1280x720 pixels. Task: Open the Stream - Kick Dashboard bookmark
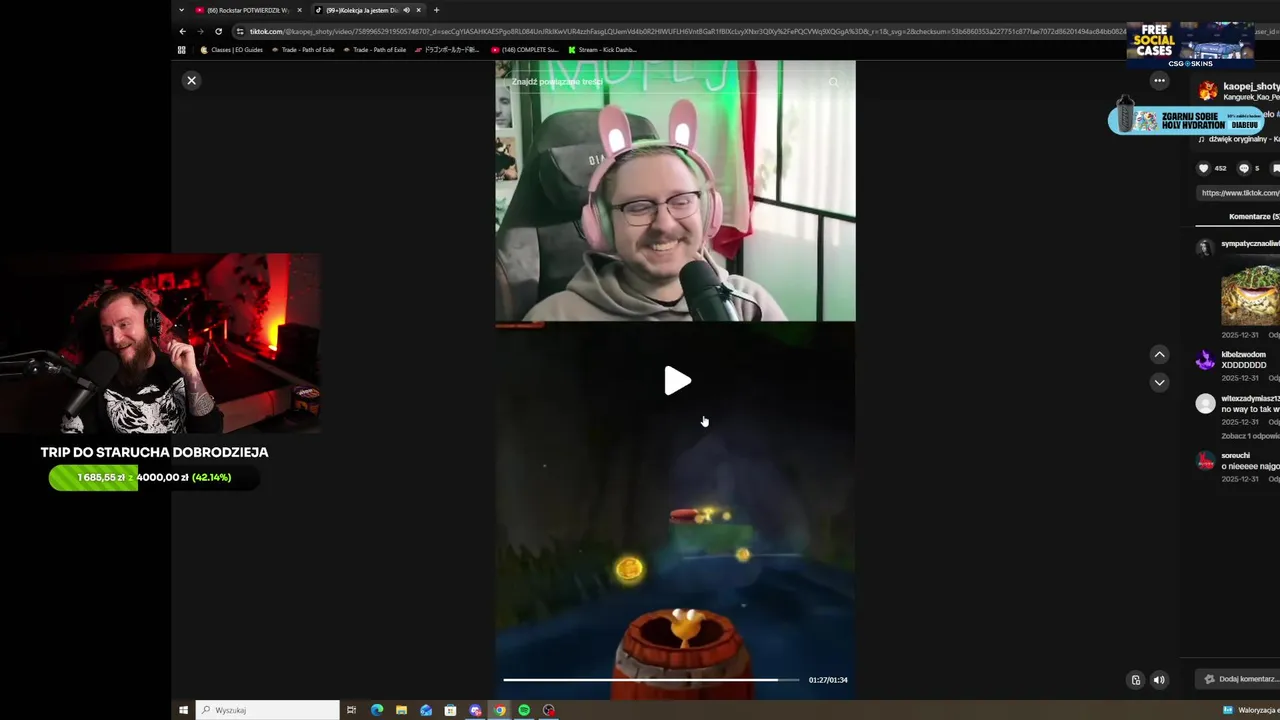(x=603, y=49)
